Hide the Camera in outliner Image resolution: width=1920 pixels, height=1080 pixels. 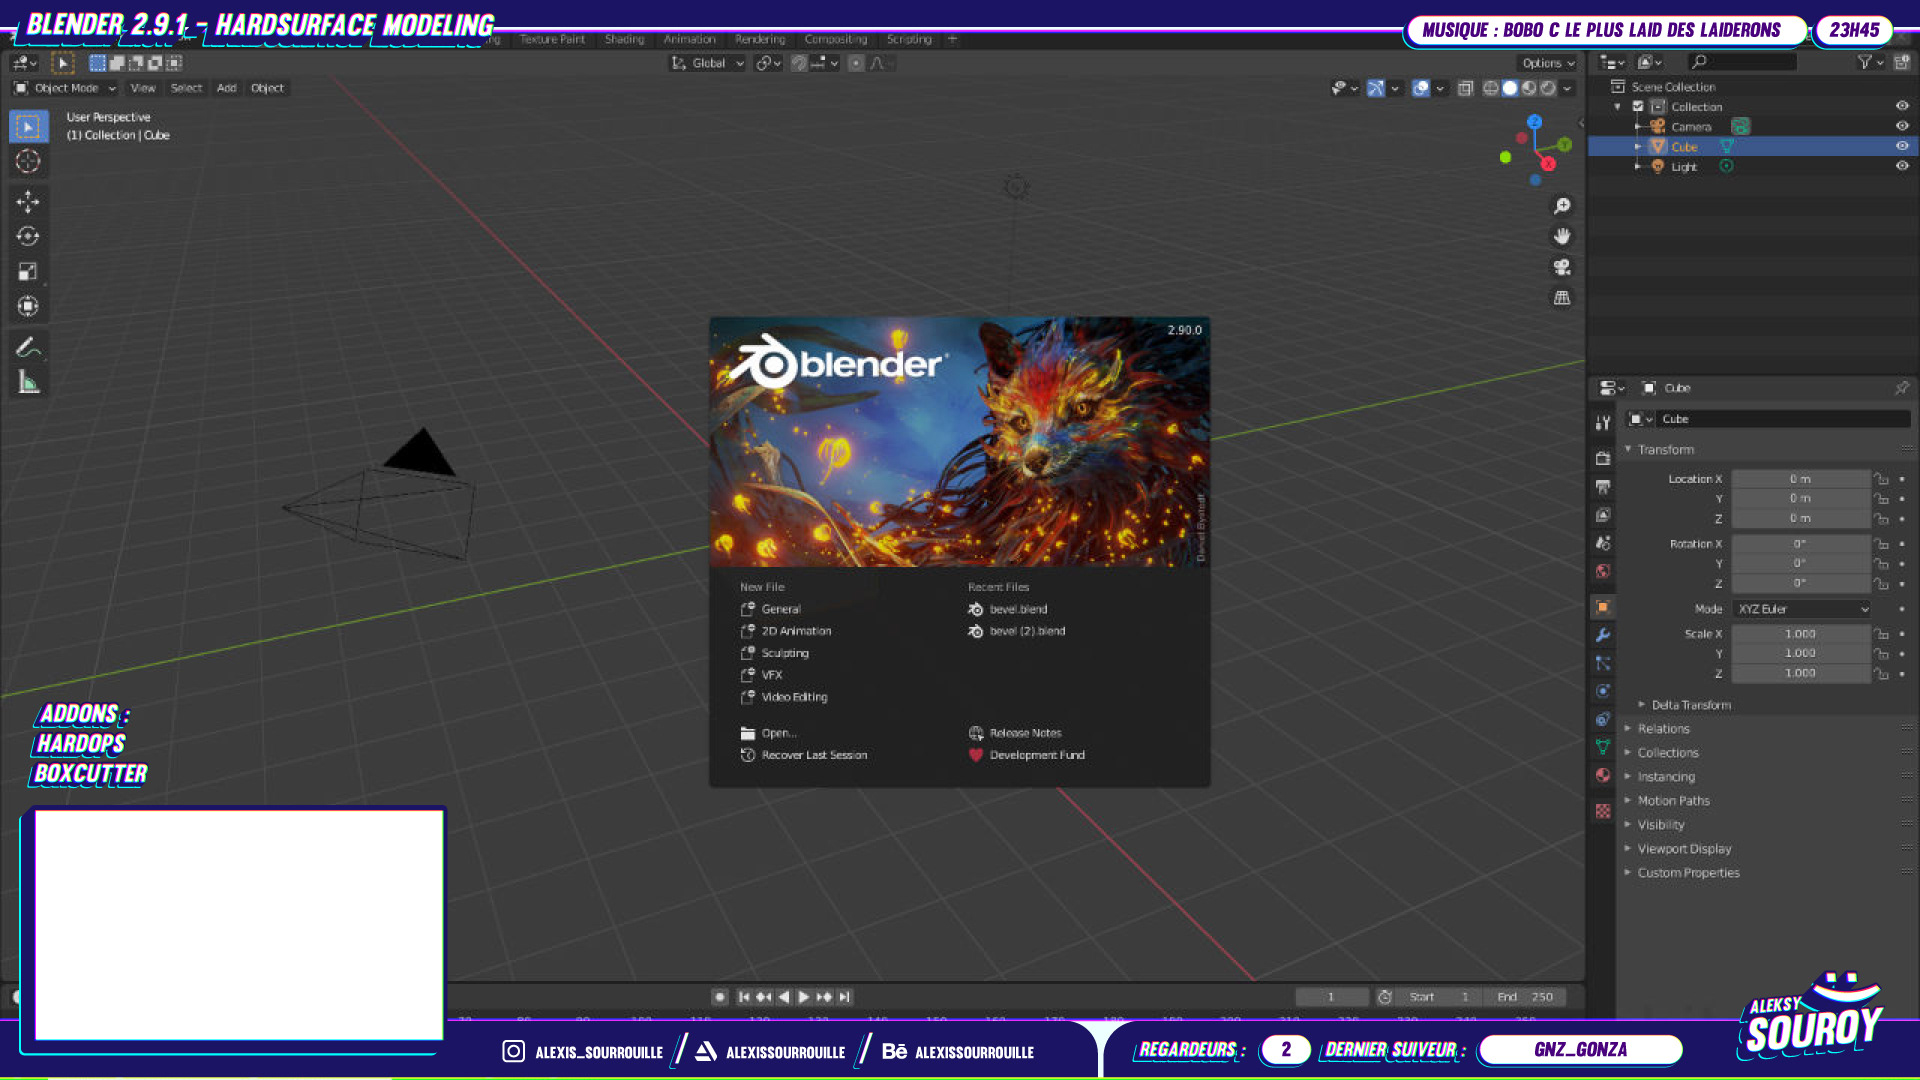(x=1902, y=126)
